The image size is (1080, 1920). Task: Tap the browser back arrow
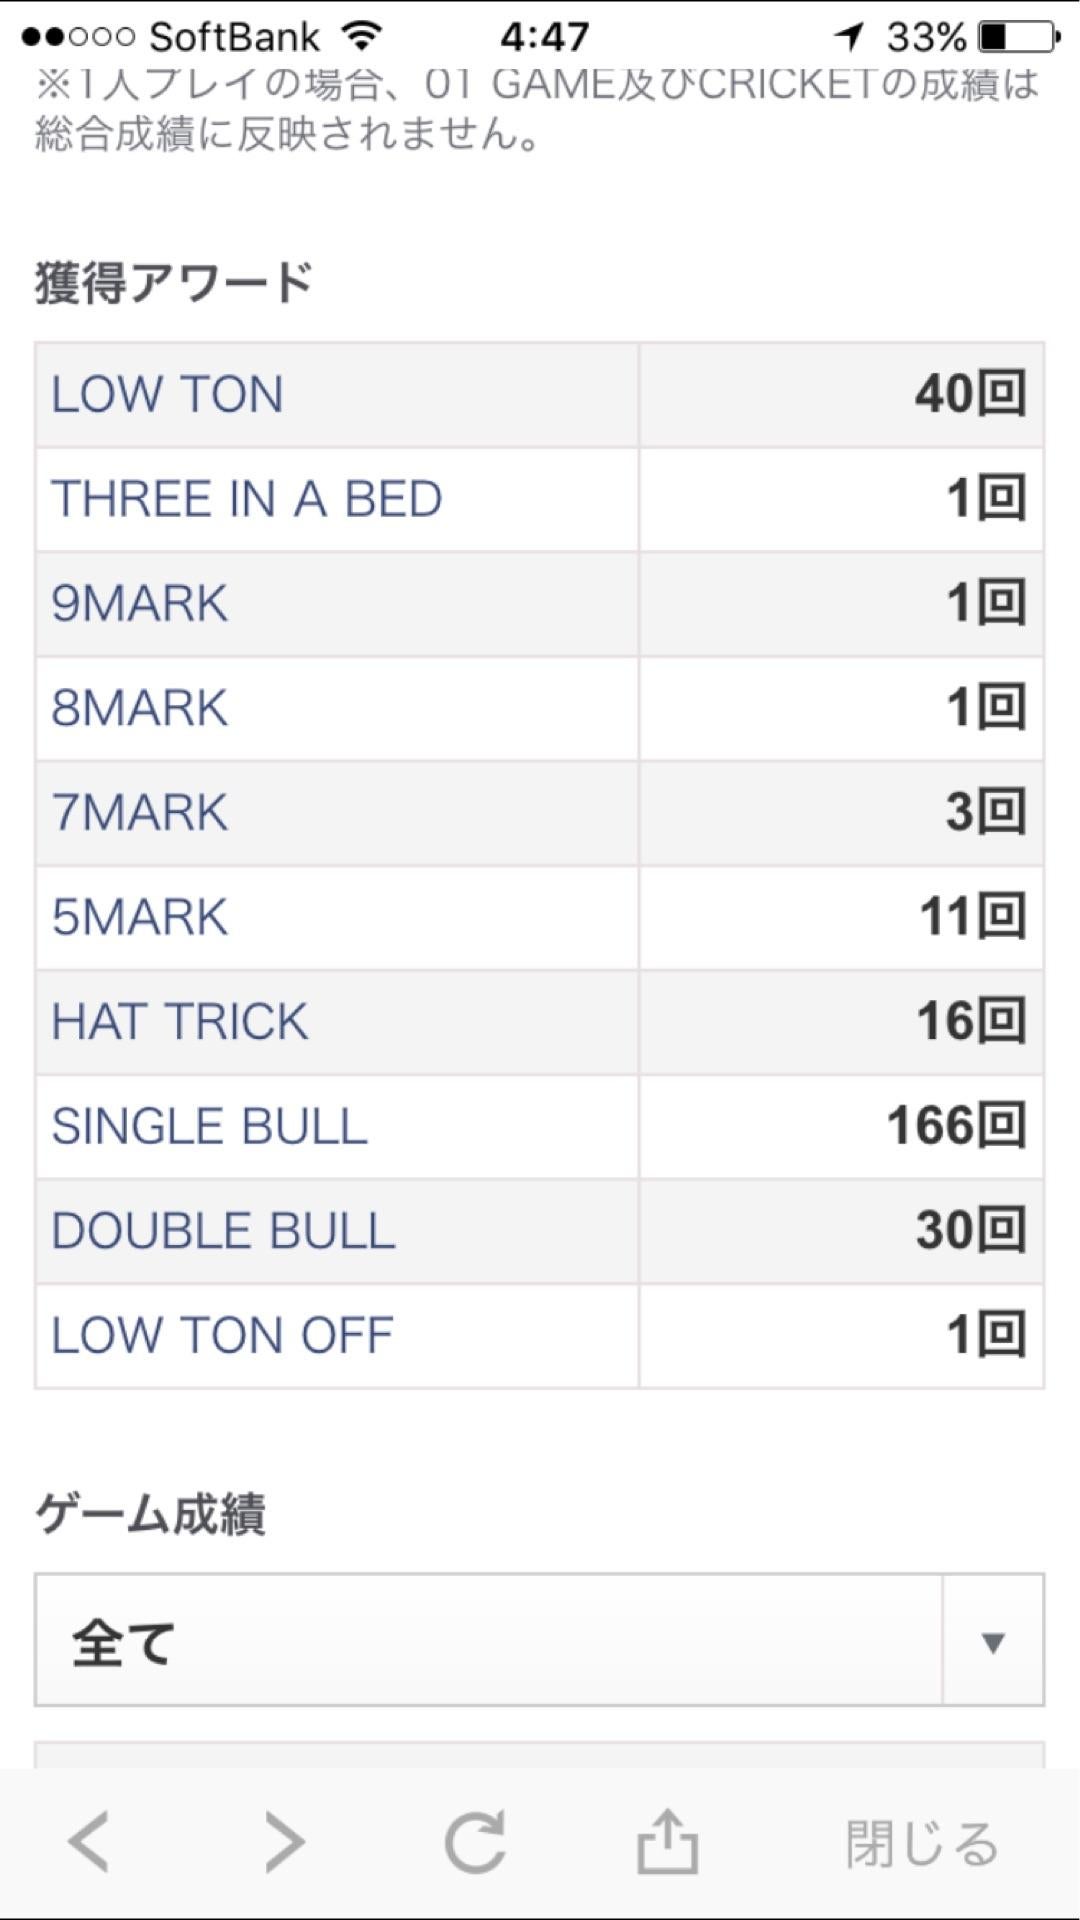[90, 1841]
